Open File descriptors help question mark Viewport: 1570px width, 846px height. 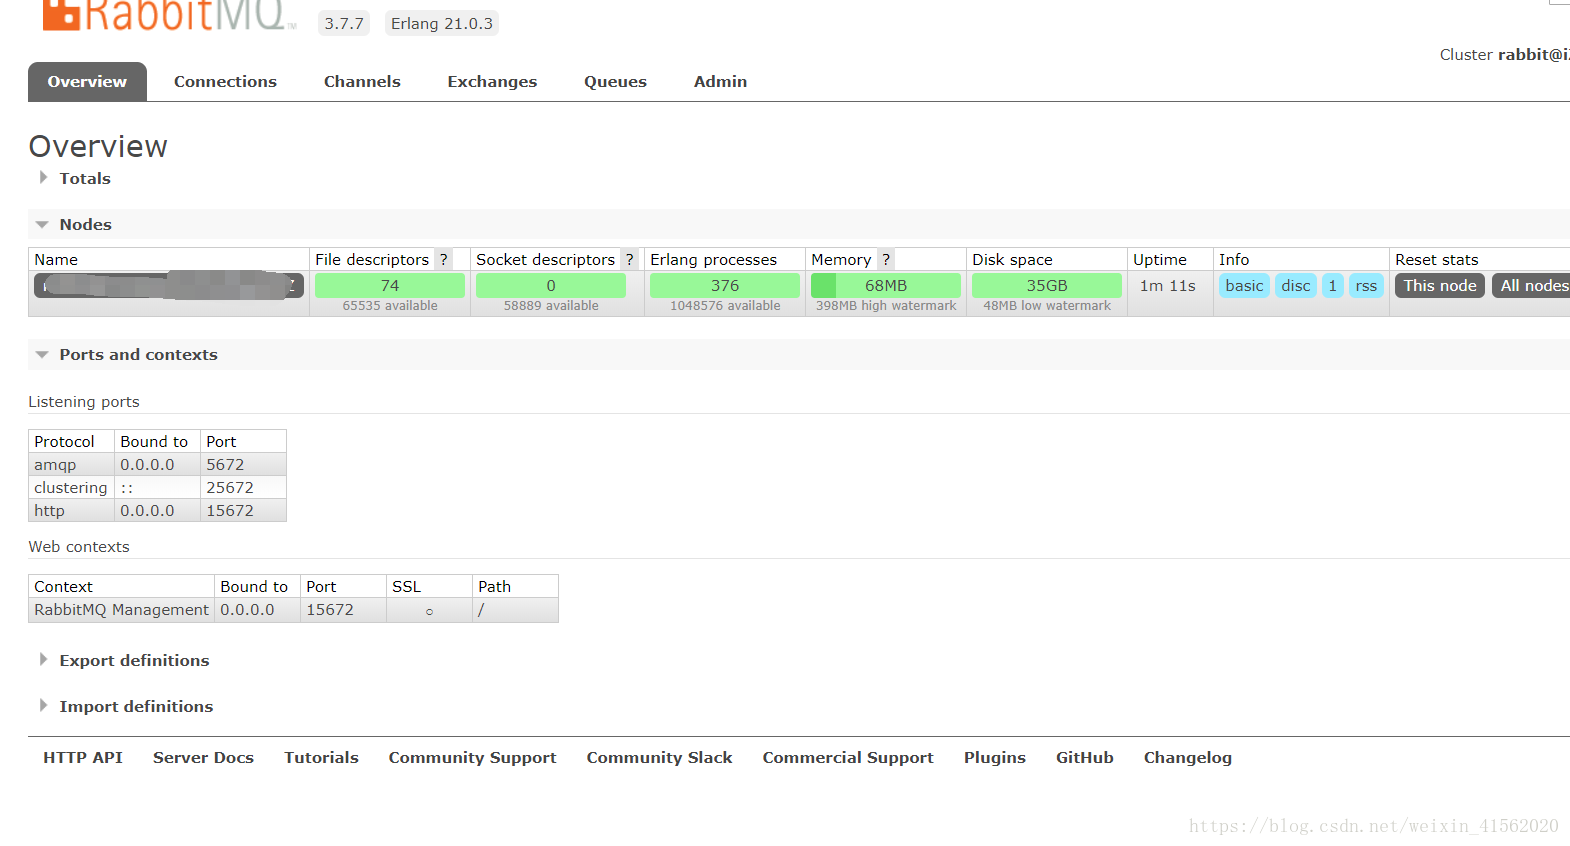443,259
